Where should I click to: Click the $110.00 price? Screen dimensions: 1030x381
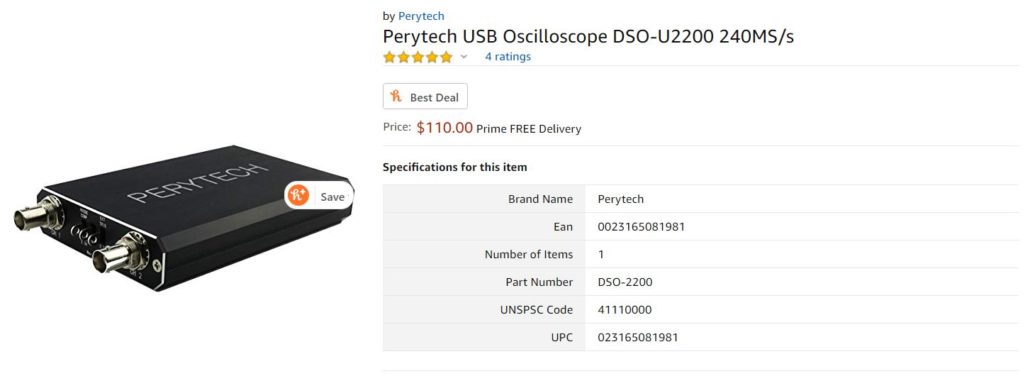point(445,128)
